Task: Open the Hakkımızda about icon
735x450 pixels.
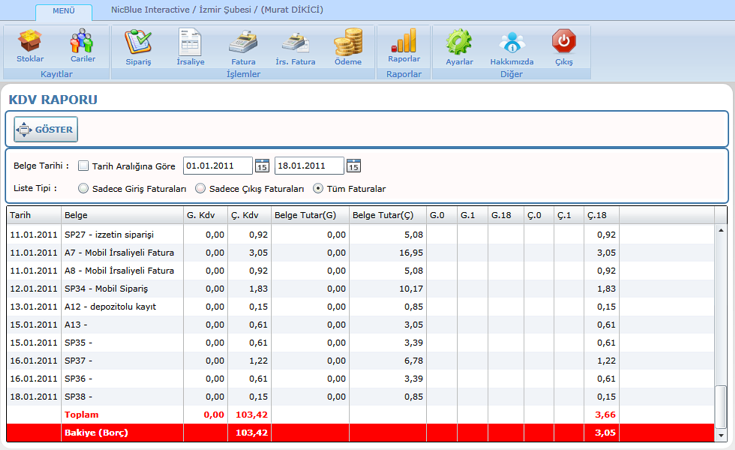Action: [511, 45]
